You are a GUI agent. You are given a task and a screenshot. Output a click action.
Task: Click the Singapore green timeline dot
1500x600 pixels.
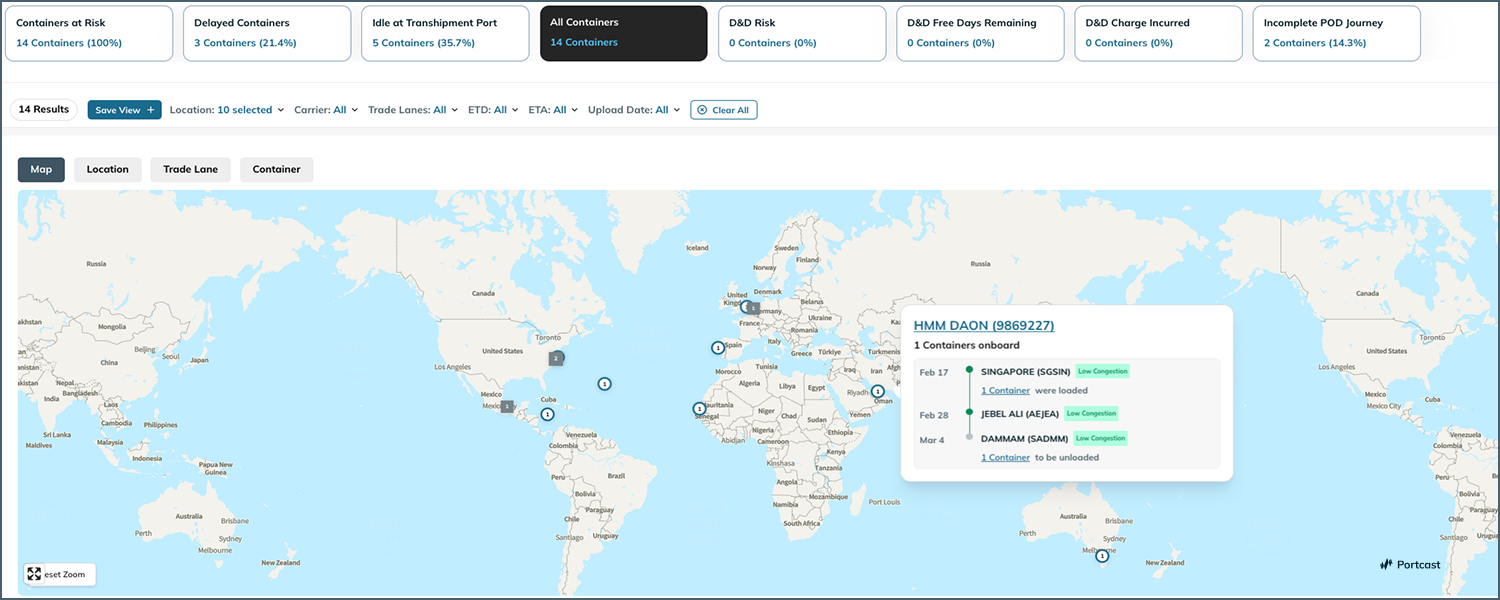969,371
